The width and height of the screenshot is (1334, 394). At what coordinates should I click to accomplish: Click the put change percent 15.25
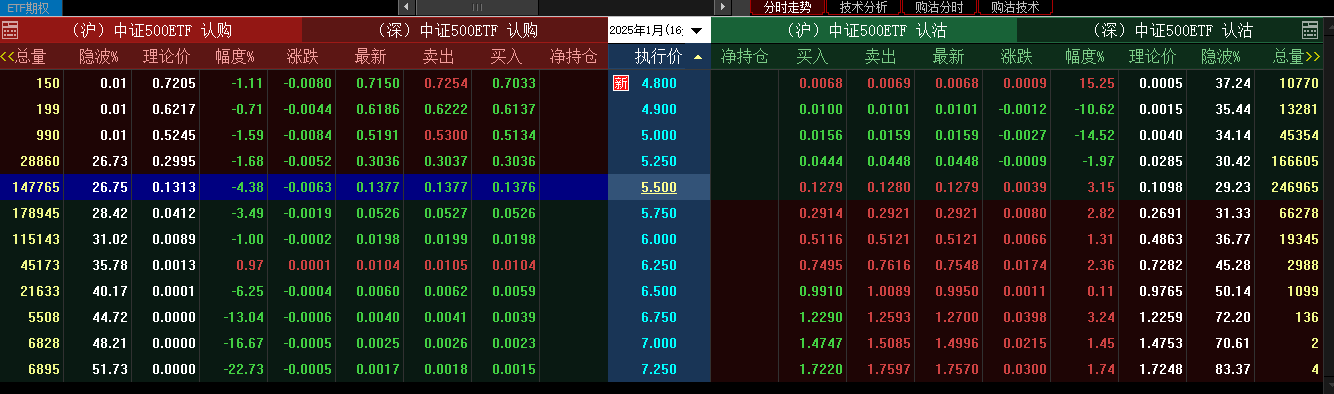tap(1097, 83)
